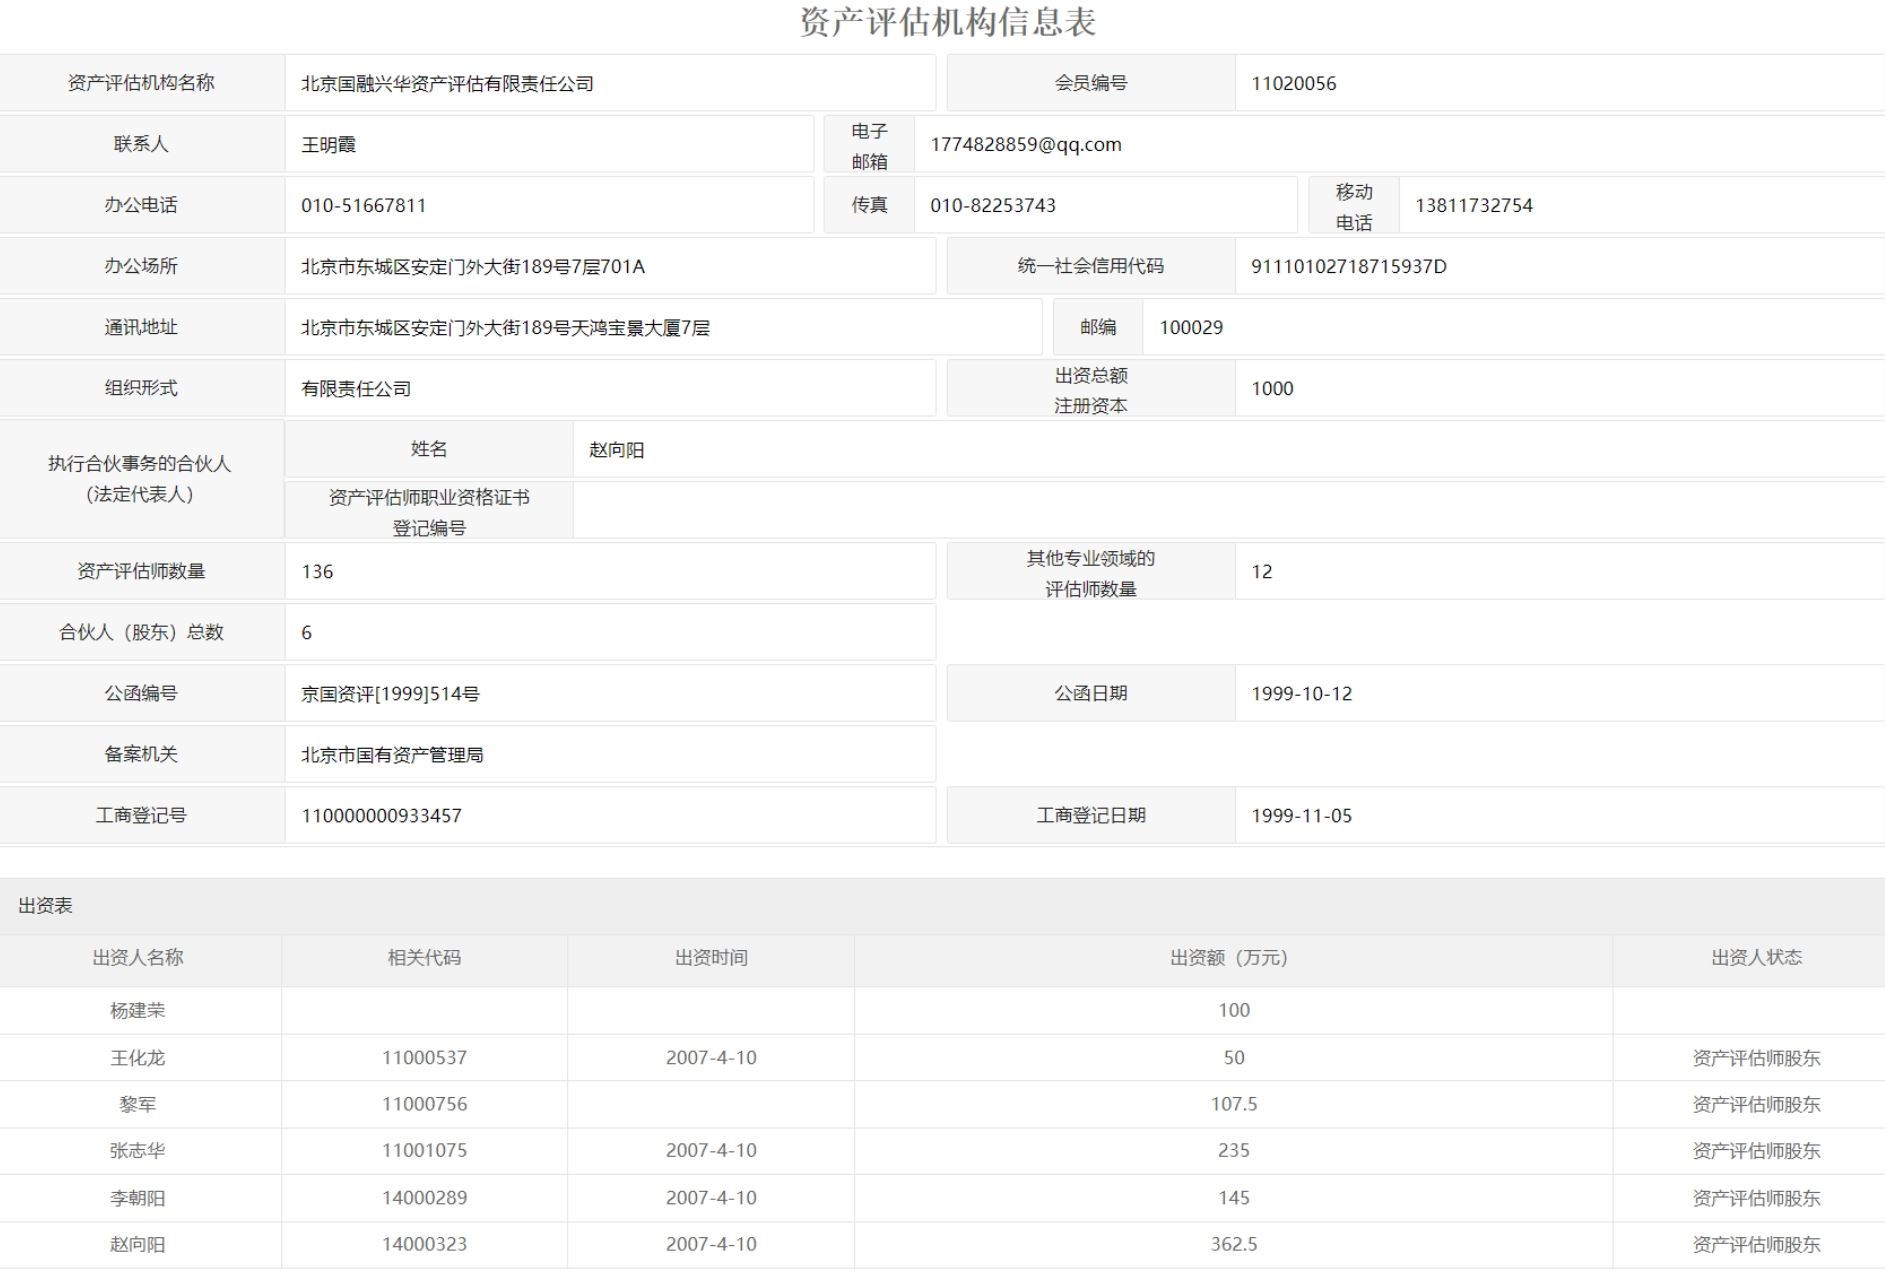1885x1281 pixels.
Task: Click the 执行合伙事务的合伙人 label
Action: coord(140,464)
